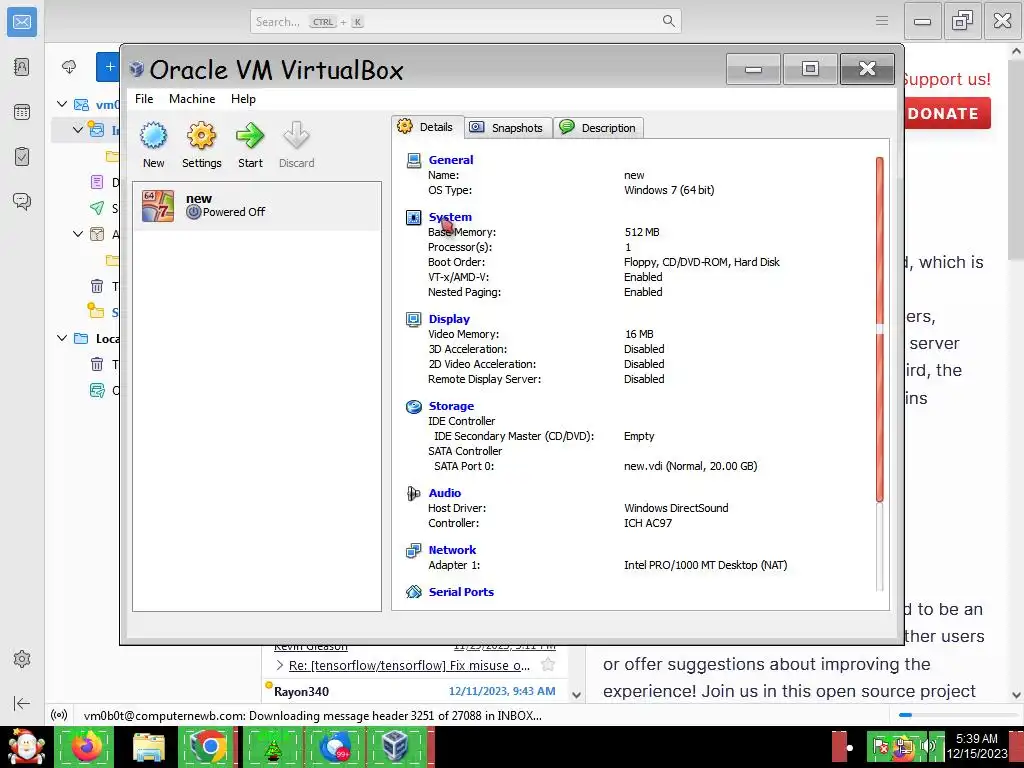The image size is (1024, 768).
Task: Open Thunderbird settings gear icon
Action: 22,659
